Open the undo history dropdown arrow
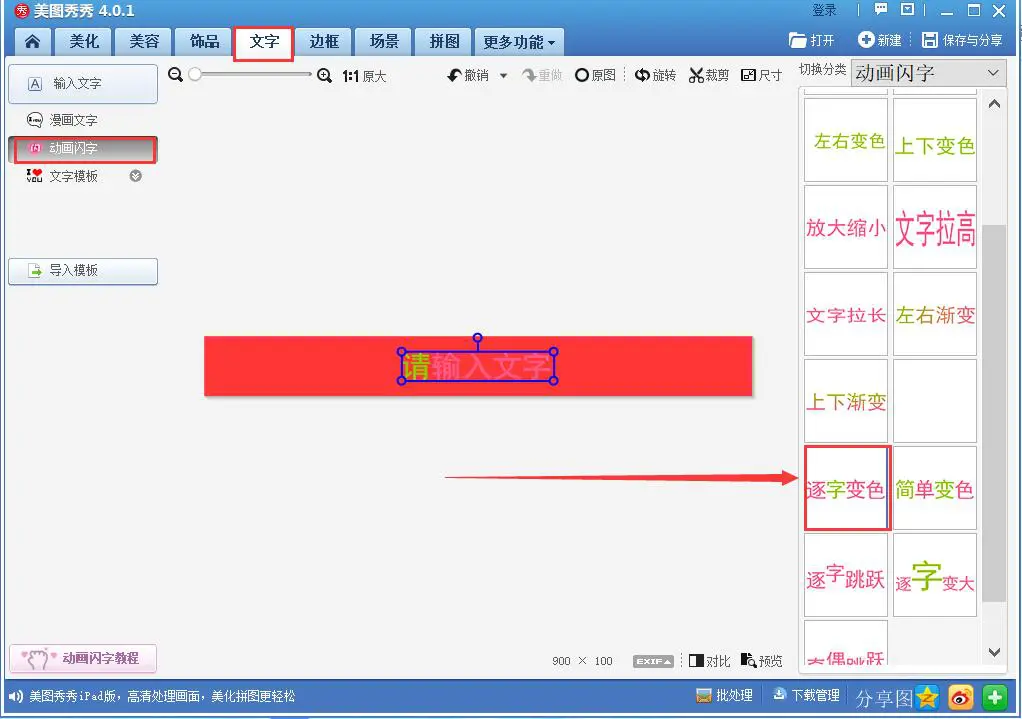This screenshot has height=719, width=1022. click(503, 76)
